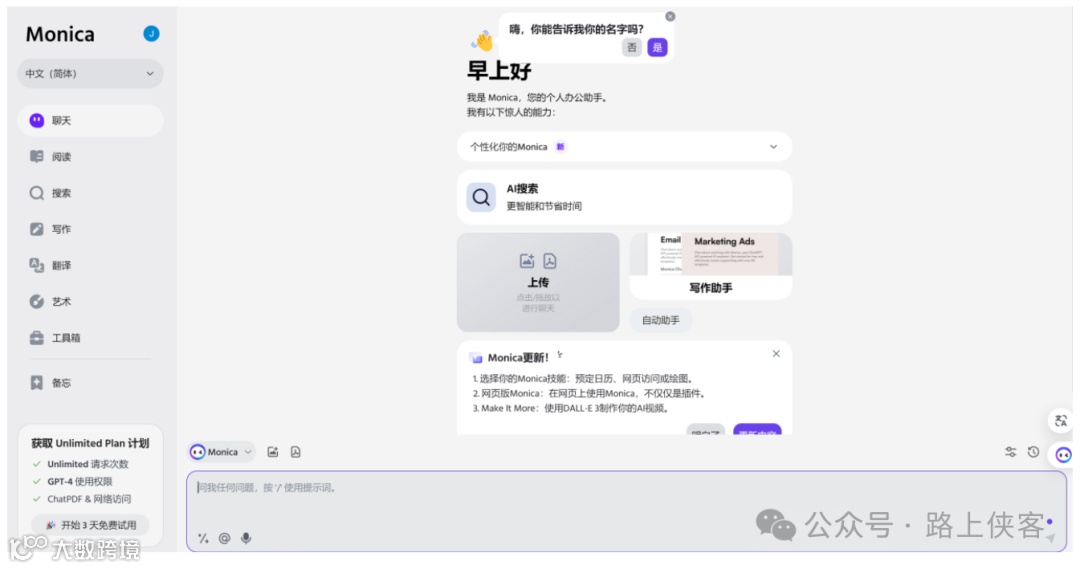Click the 早上好 greeting text
Image resolution: width=1080 pixels, height=569 pixels.
tap(499, 70)
